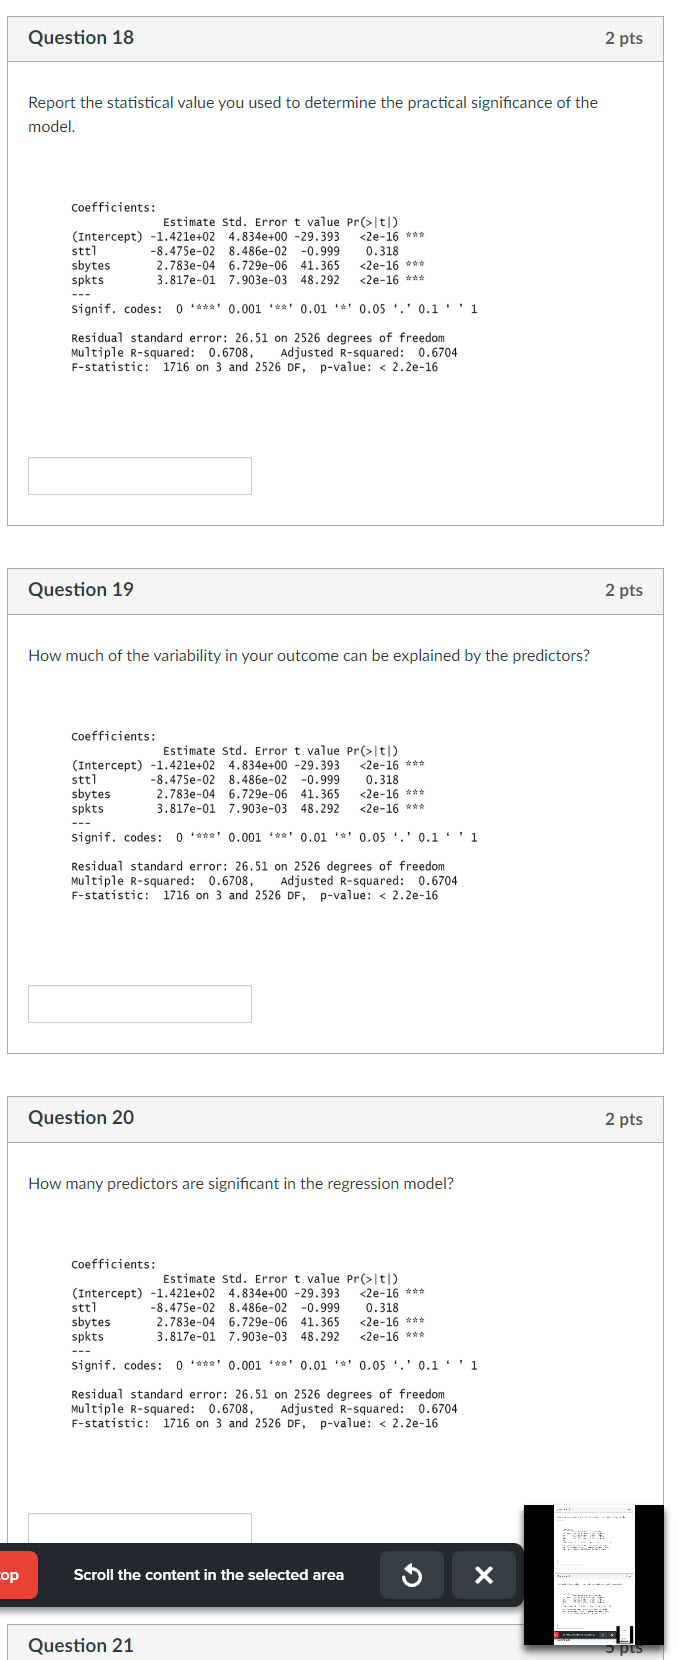The width and height of the screenshot is (679, 1660).
Task: Click the answer field for Question 20
Action: click(139, 1527)
